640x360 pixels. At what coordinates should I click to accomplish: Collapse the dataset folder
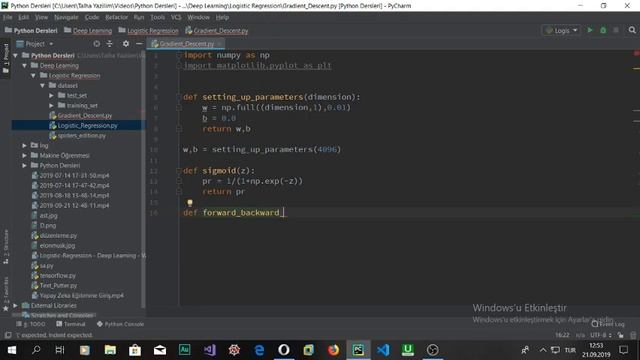pyautogui.click(x=42, y=85)
